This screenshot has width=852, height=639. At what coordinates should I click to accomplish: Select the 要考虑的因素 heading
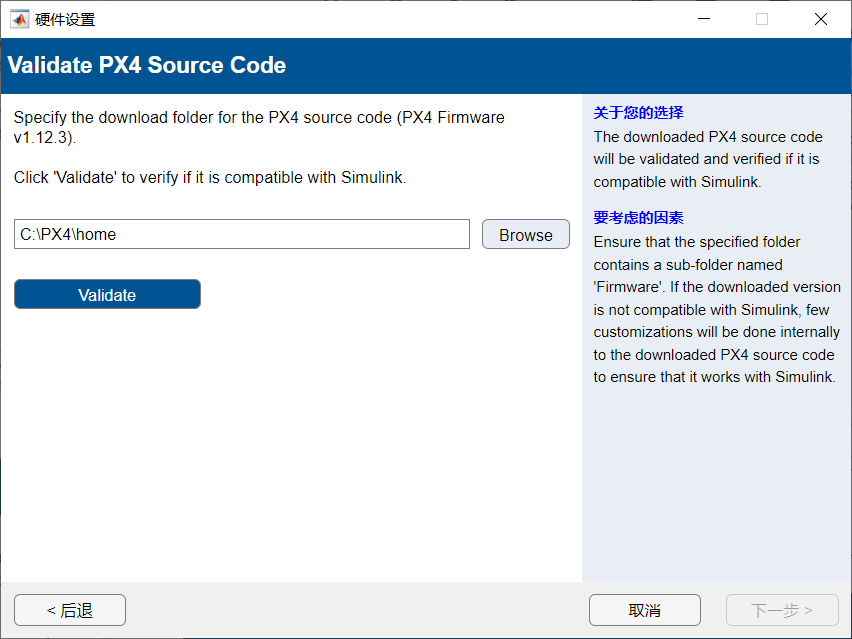(x=638, y=218)
